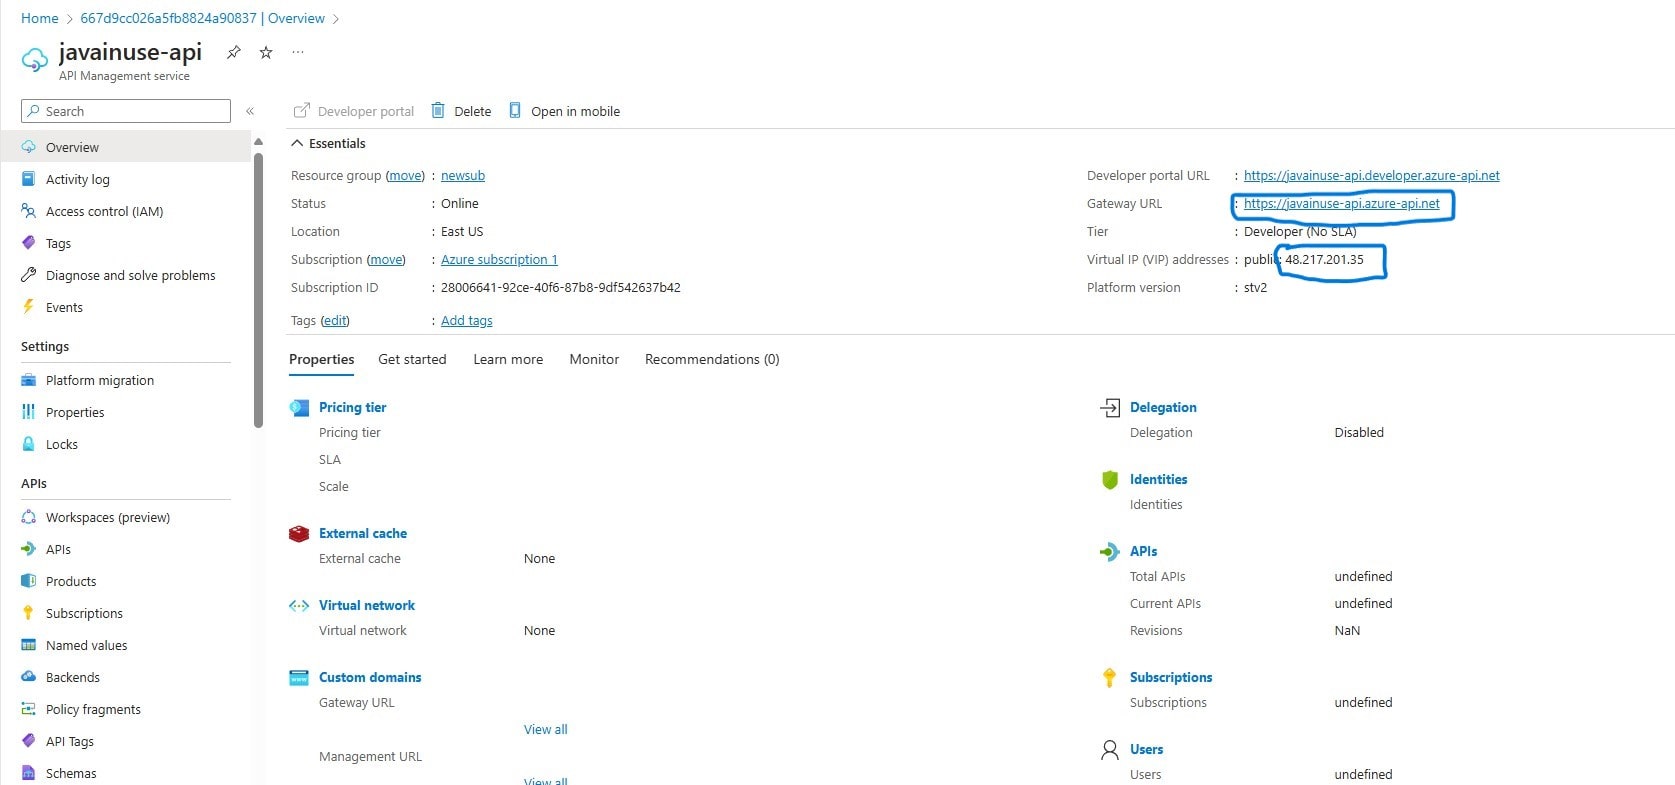This screenshot has height=785, width=1675.
Task: Open the more options ellipsis beside title
Action: pos(298,52)
